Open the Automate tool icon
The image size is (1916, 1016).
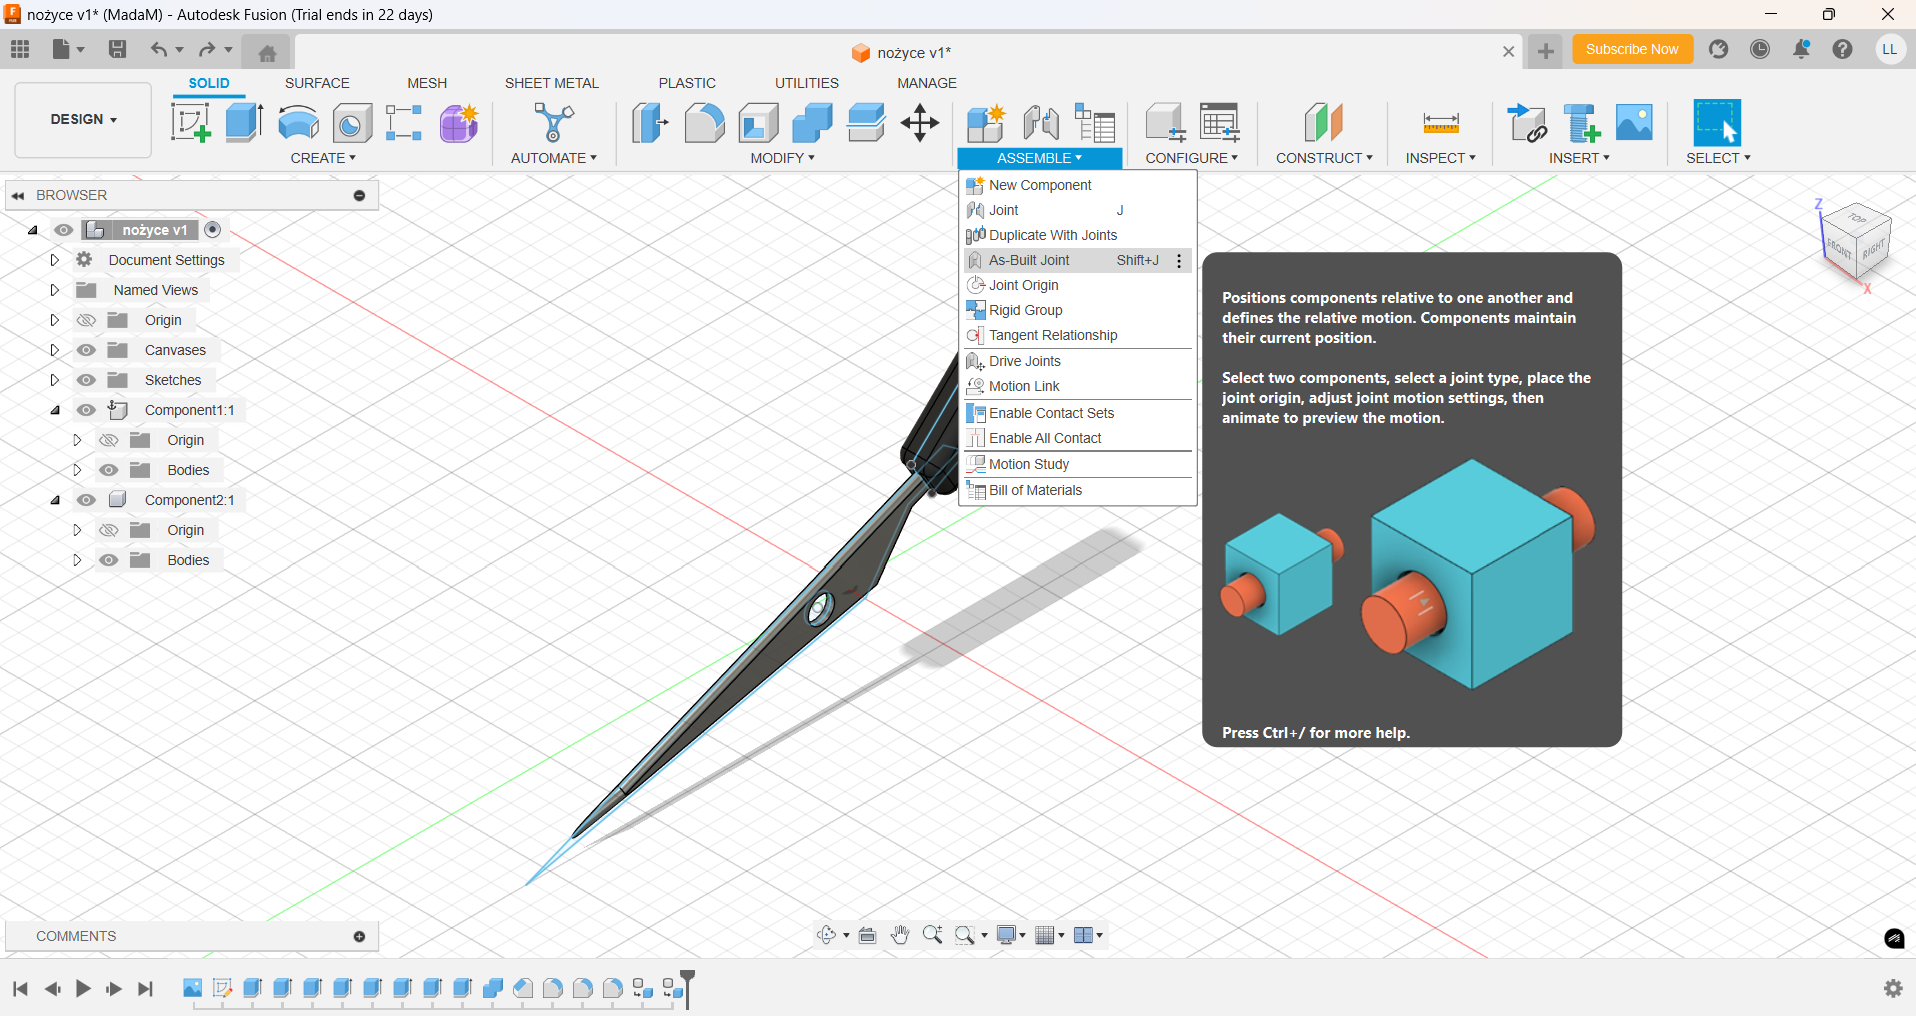coord(553,123)
